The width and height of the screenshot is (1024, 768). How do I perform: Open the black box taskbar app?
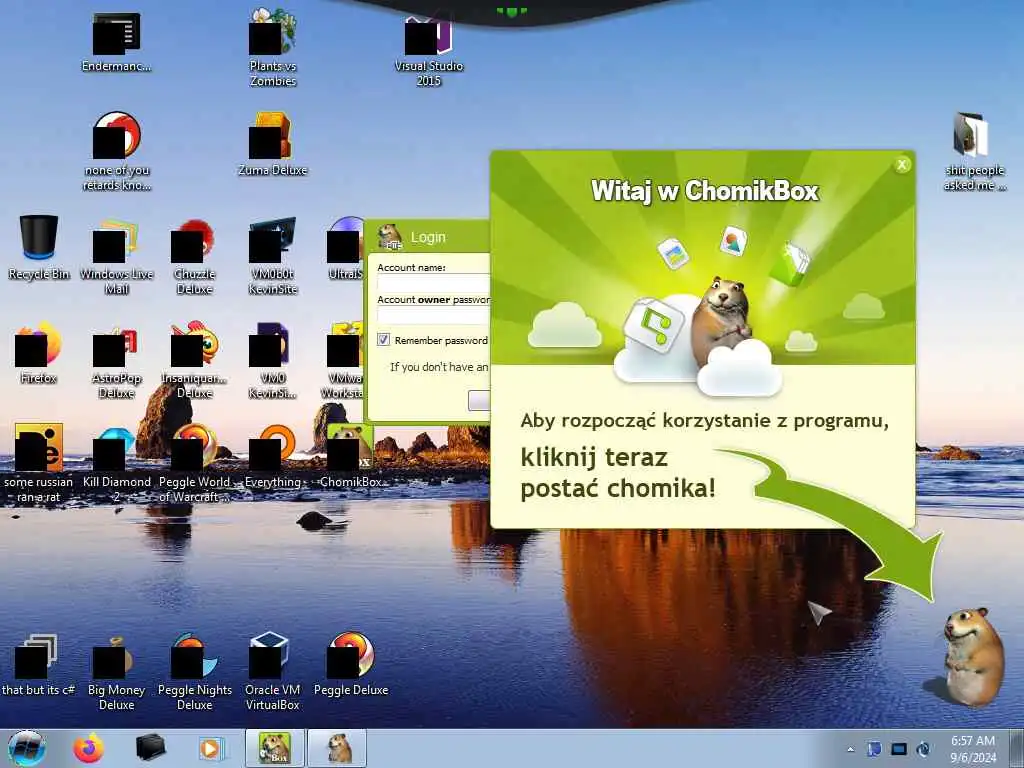pyautogui.click(x=150, y=748)
